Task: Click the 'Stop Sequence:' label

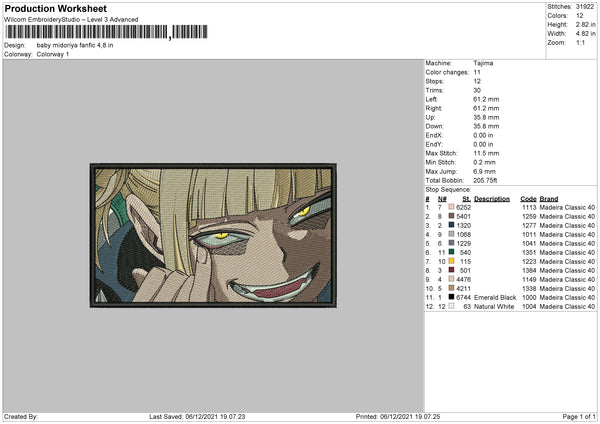Action: coord(448,189)
